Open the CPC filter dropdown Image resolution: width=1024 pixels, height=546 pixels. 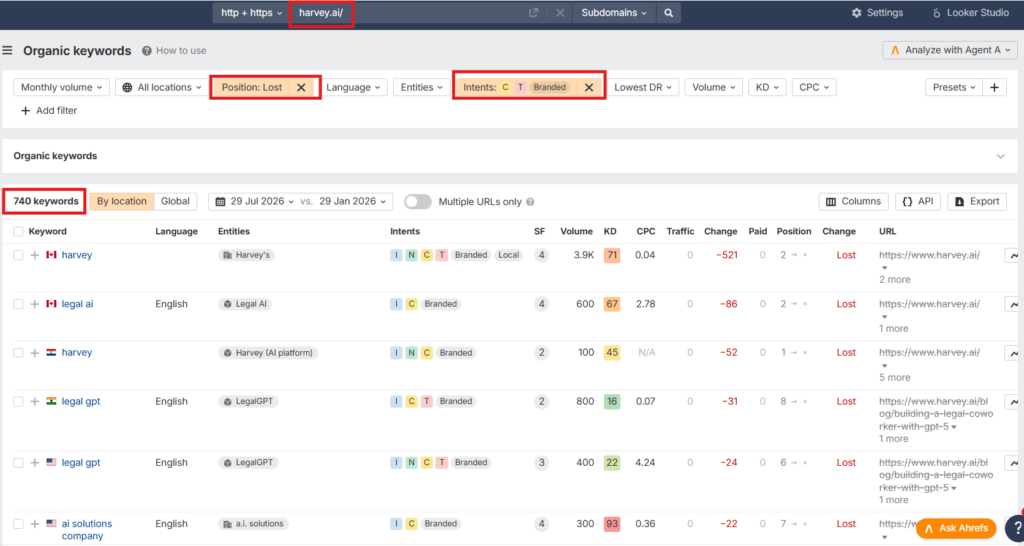point(814,88)
